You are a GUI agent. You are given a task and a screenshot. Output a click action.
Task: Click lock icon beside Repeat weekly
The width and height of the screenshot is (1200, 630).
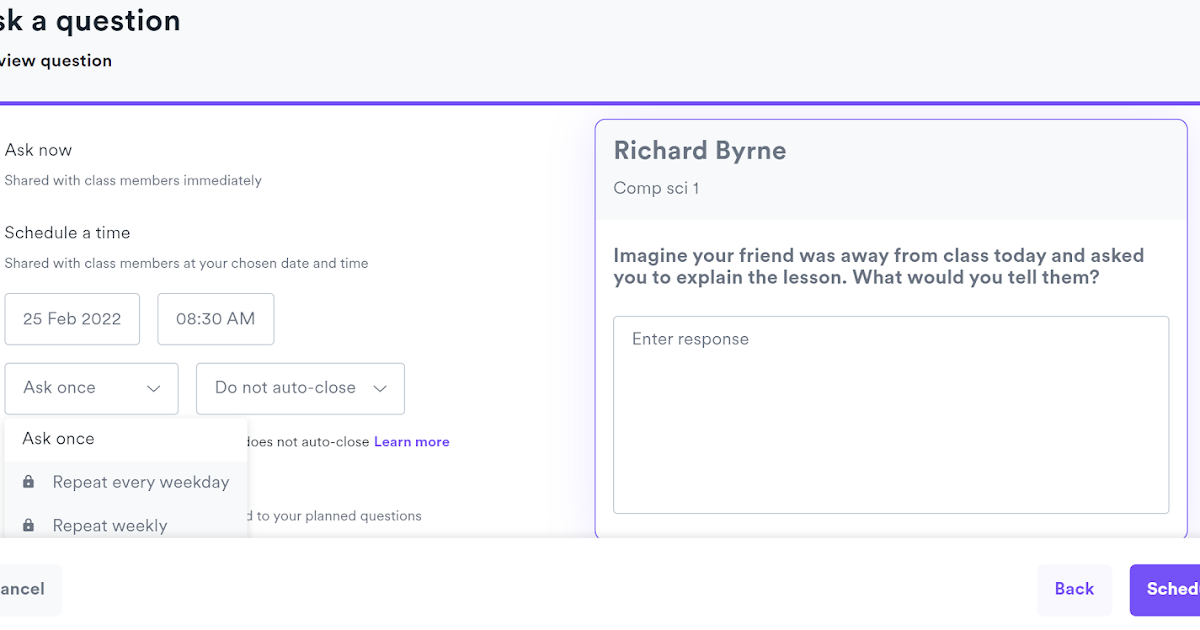click(29, 526)
